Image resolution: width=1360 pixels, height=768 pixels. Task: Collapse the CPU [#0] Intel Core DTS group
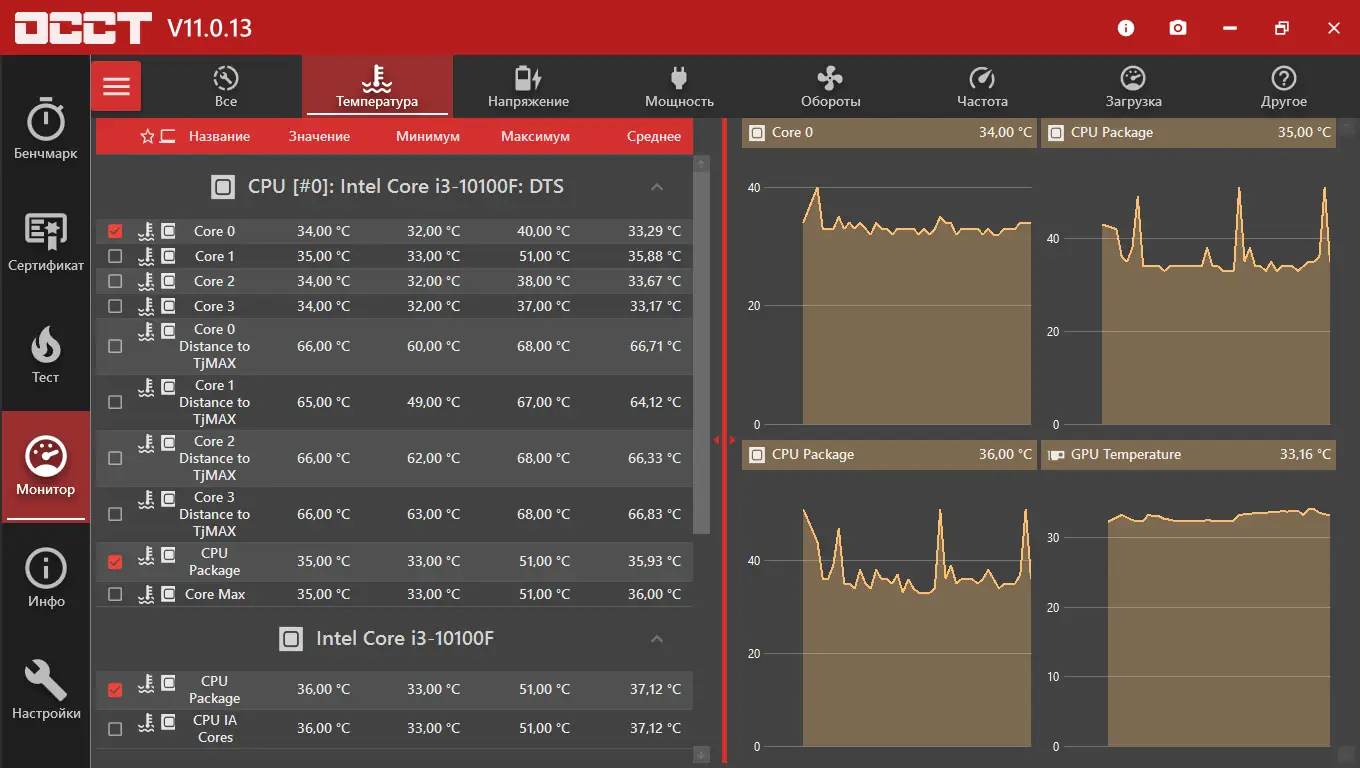[x=657, y=187]
